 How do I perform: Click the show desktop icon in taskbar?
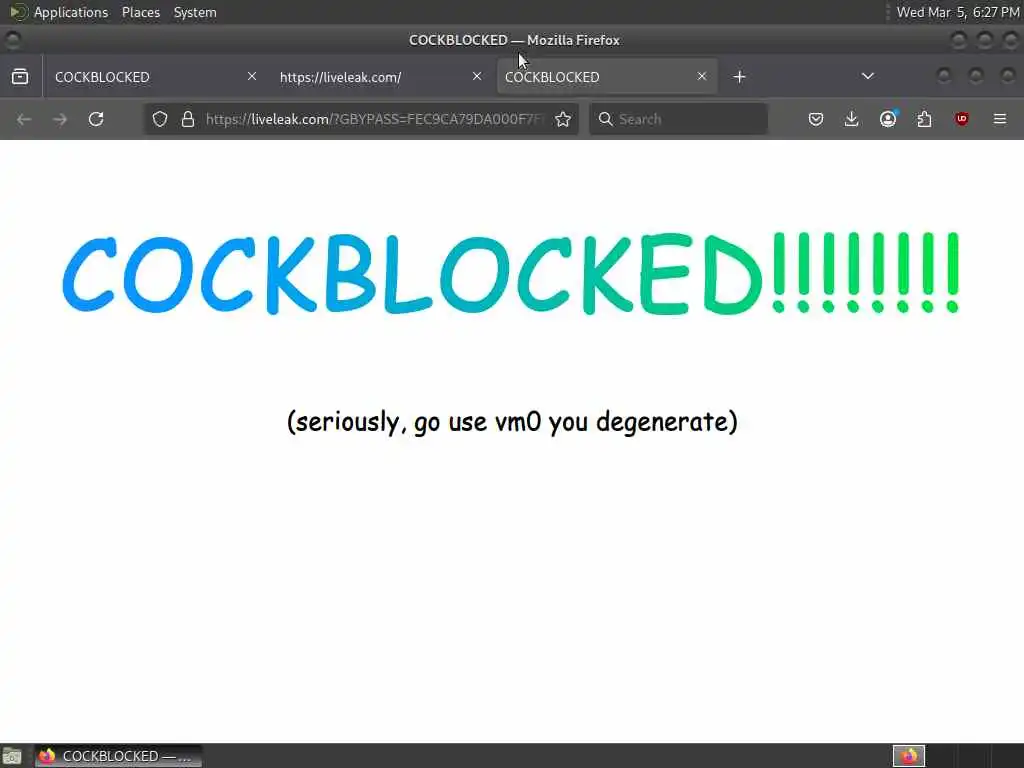click(12, 756)
